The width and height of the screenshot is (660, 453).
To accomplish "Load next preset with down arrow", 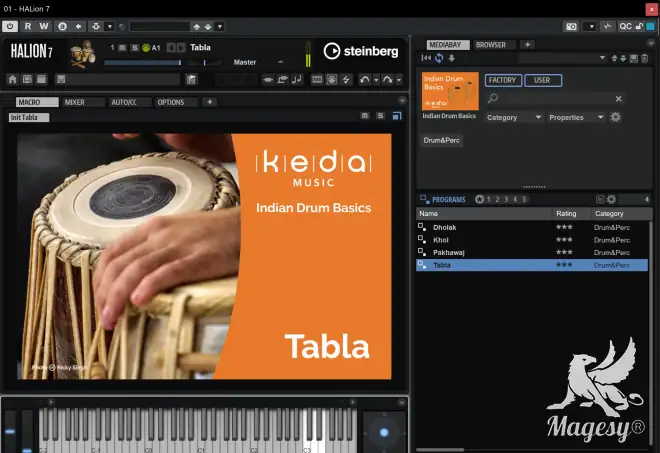I will tap(208, 27).
